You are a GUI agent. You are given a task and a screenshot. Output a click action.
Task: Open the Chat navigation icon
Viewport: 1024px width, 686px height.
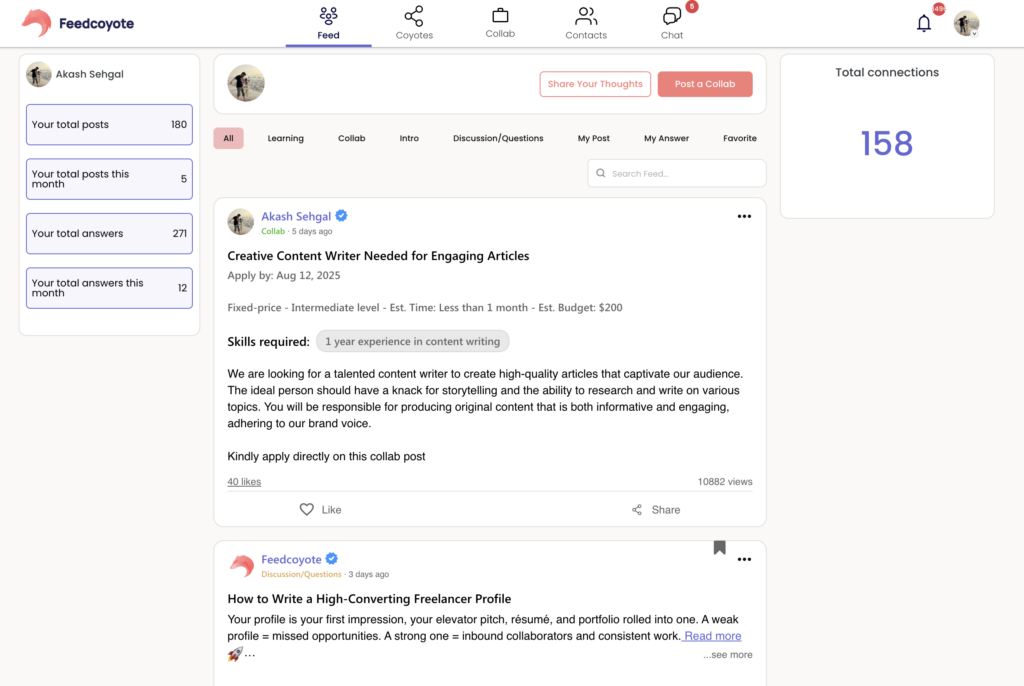[671, 15]
